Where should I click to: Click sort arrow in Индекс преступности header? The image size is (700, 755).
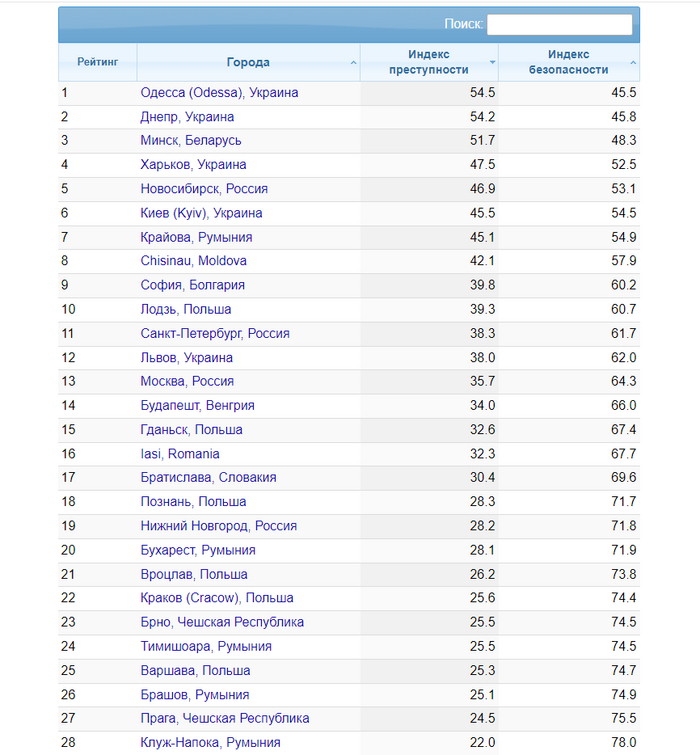click(x=492, y=62)
